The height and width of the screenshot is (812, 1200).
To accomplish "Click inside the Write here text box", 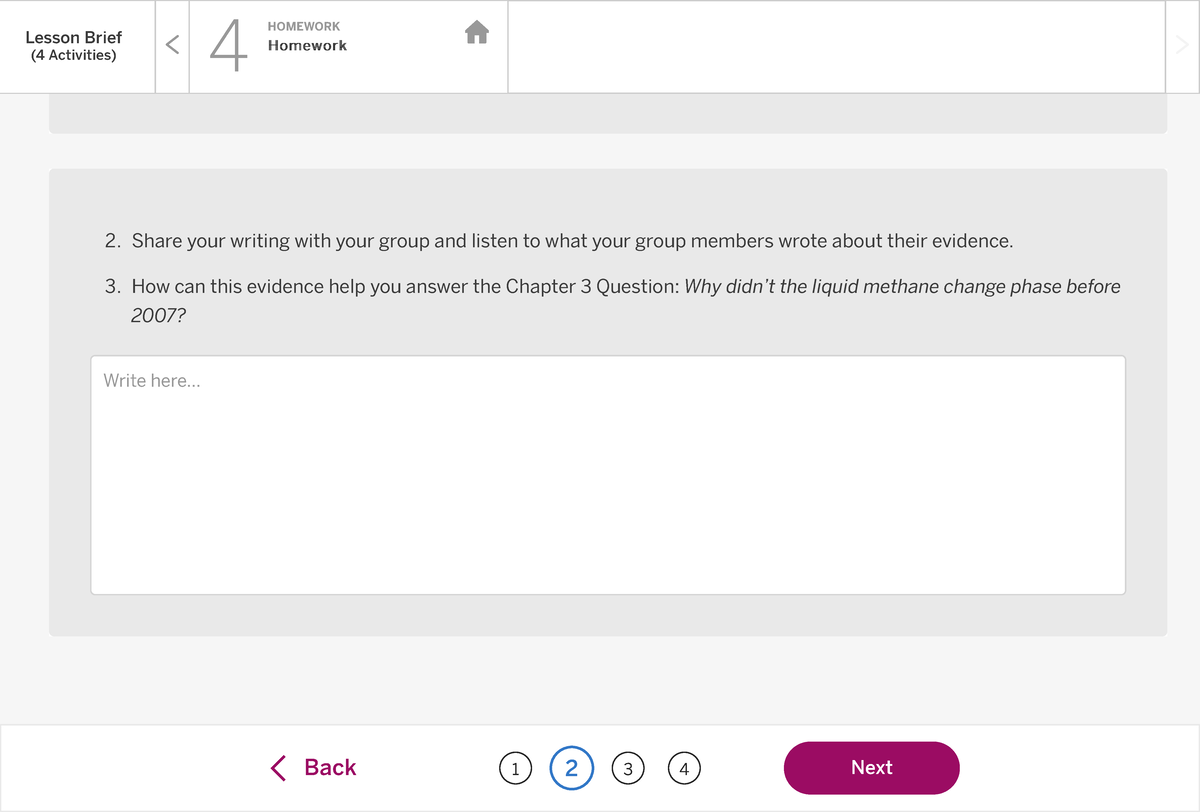I will pyautogui.click(x=607, y=473).
